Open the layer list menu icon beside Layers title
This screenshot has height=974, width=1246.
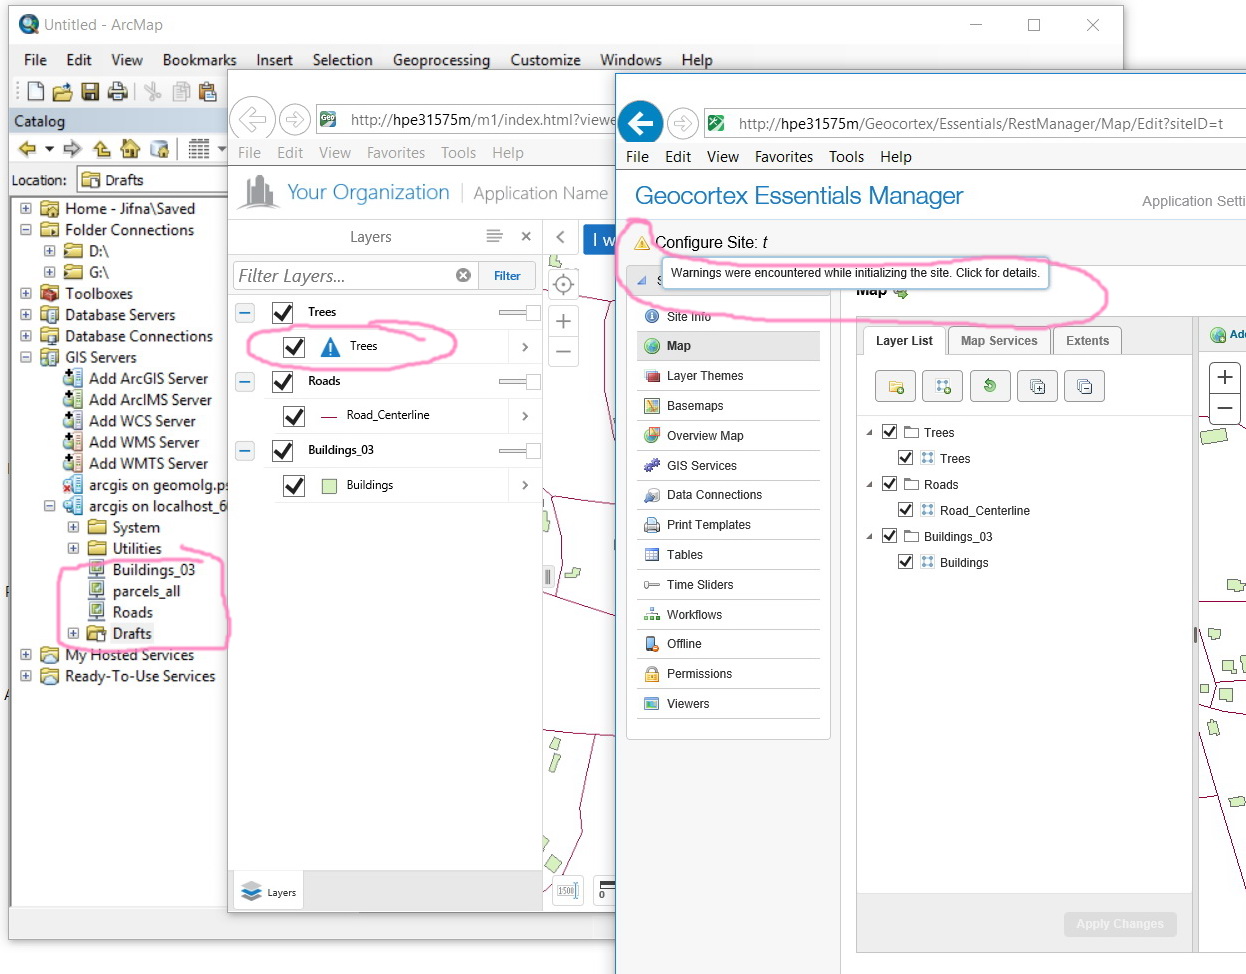tap(494, 236)
